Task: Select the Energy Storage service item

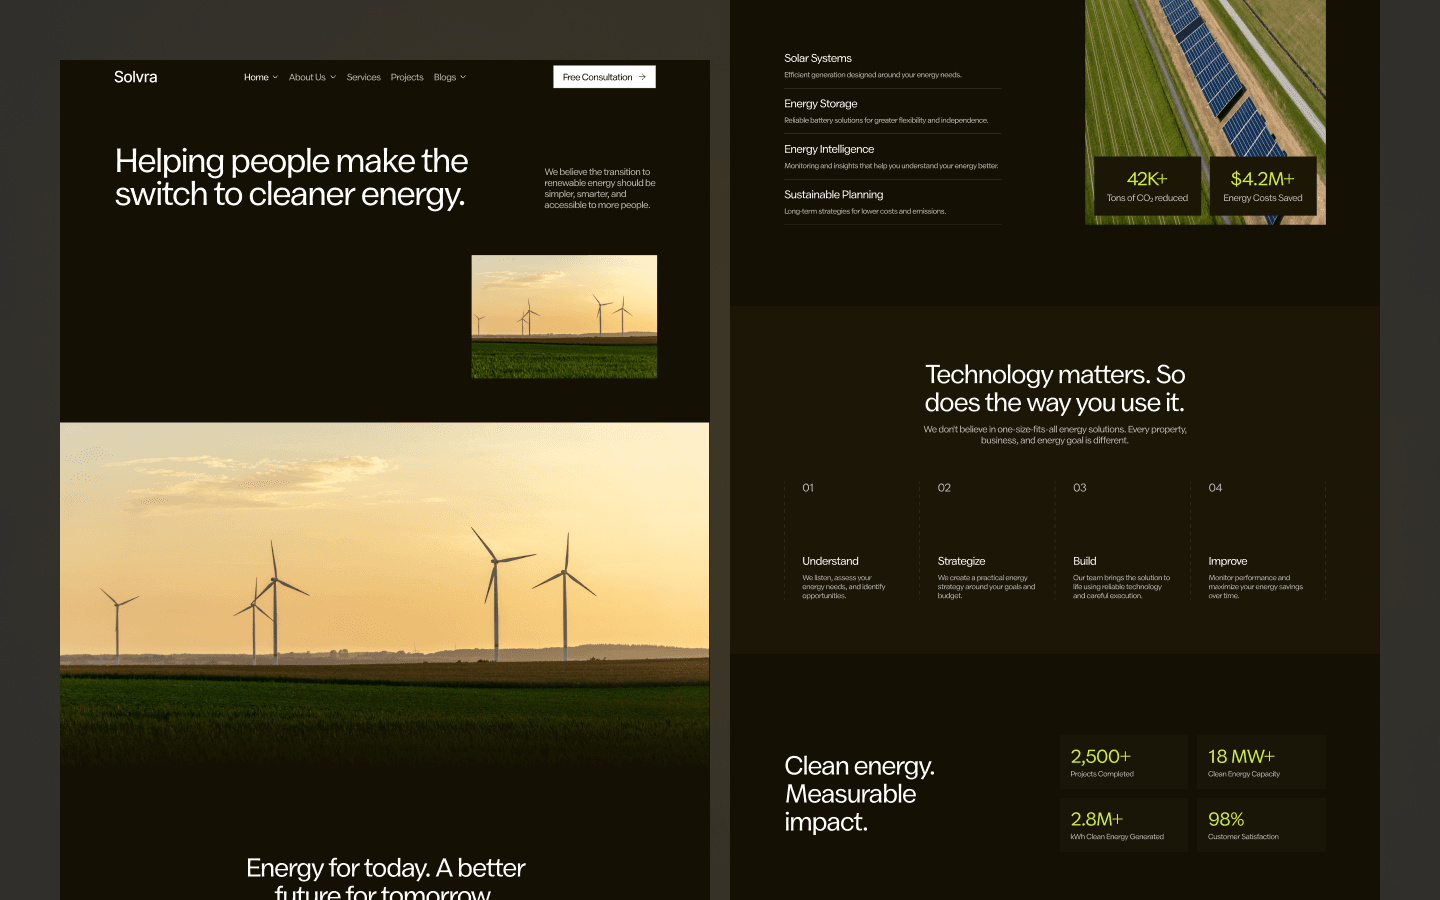Action: (x=892, y=112)
